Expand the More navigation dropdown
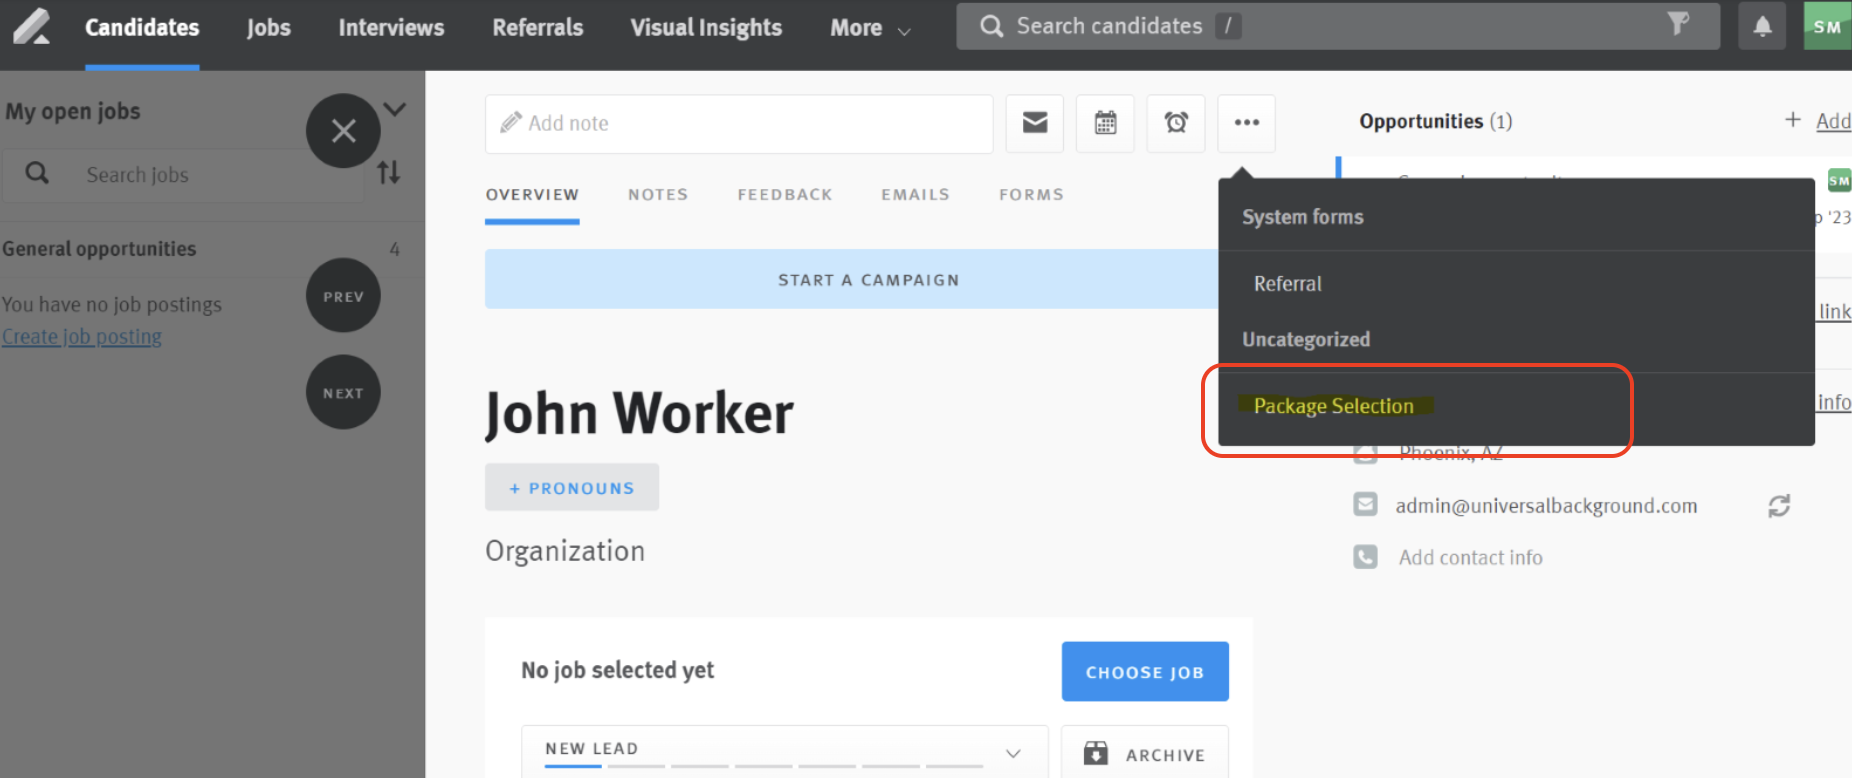This screenshot has height=778, width=1852. [x=870, y=28]
